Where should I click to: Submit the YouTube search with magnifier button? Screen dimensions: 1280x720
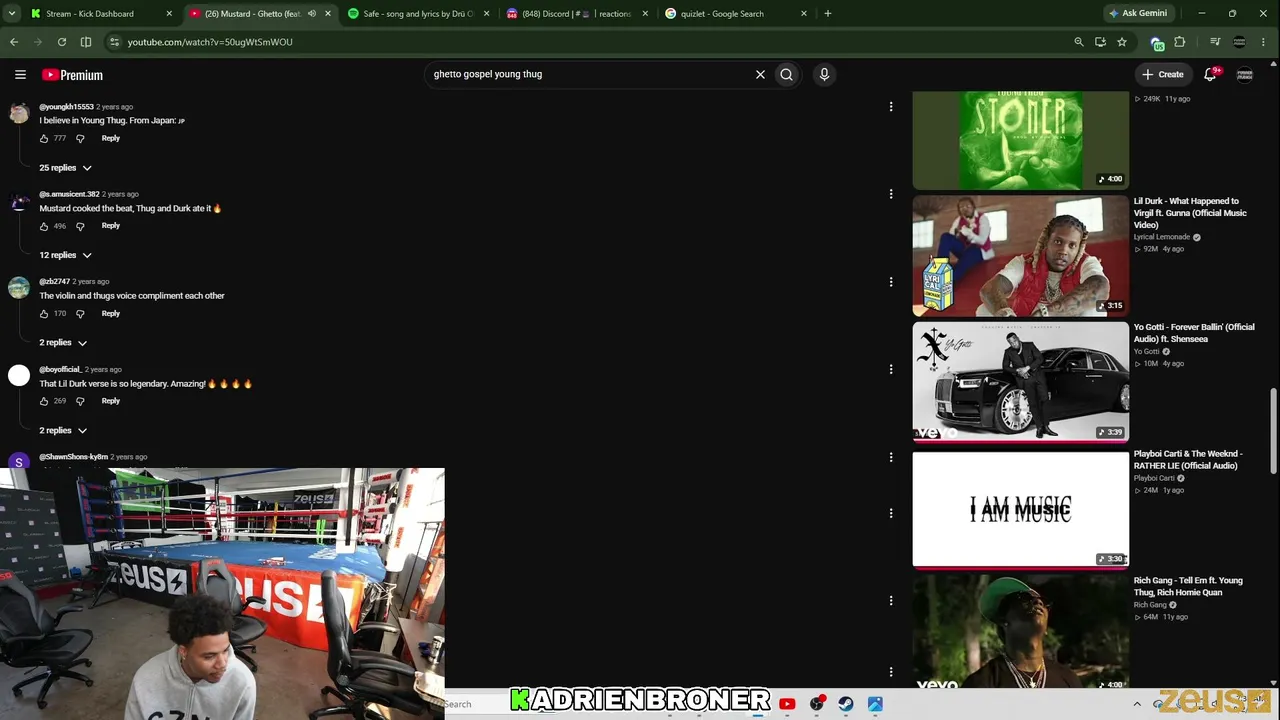[787, 74]
